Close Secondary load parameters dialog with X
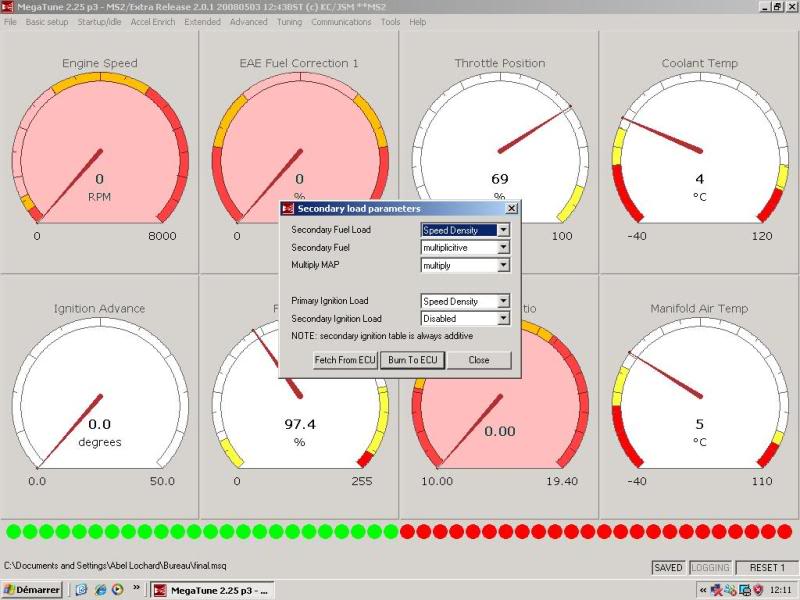The width and height of the screenshot is (800, 600). [x=511, y=208]
